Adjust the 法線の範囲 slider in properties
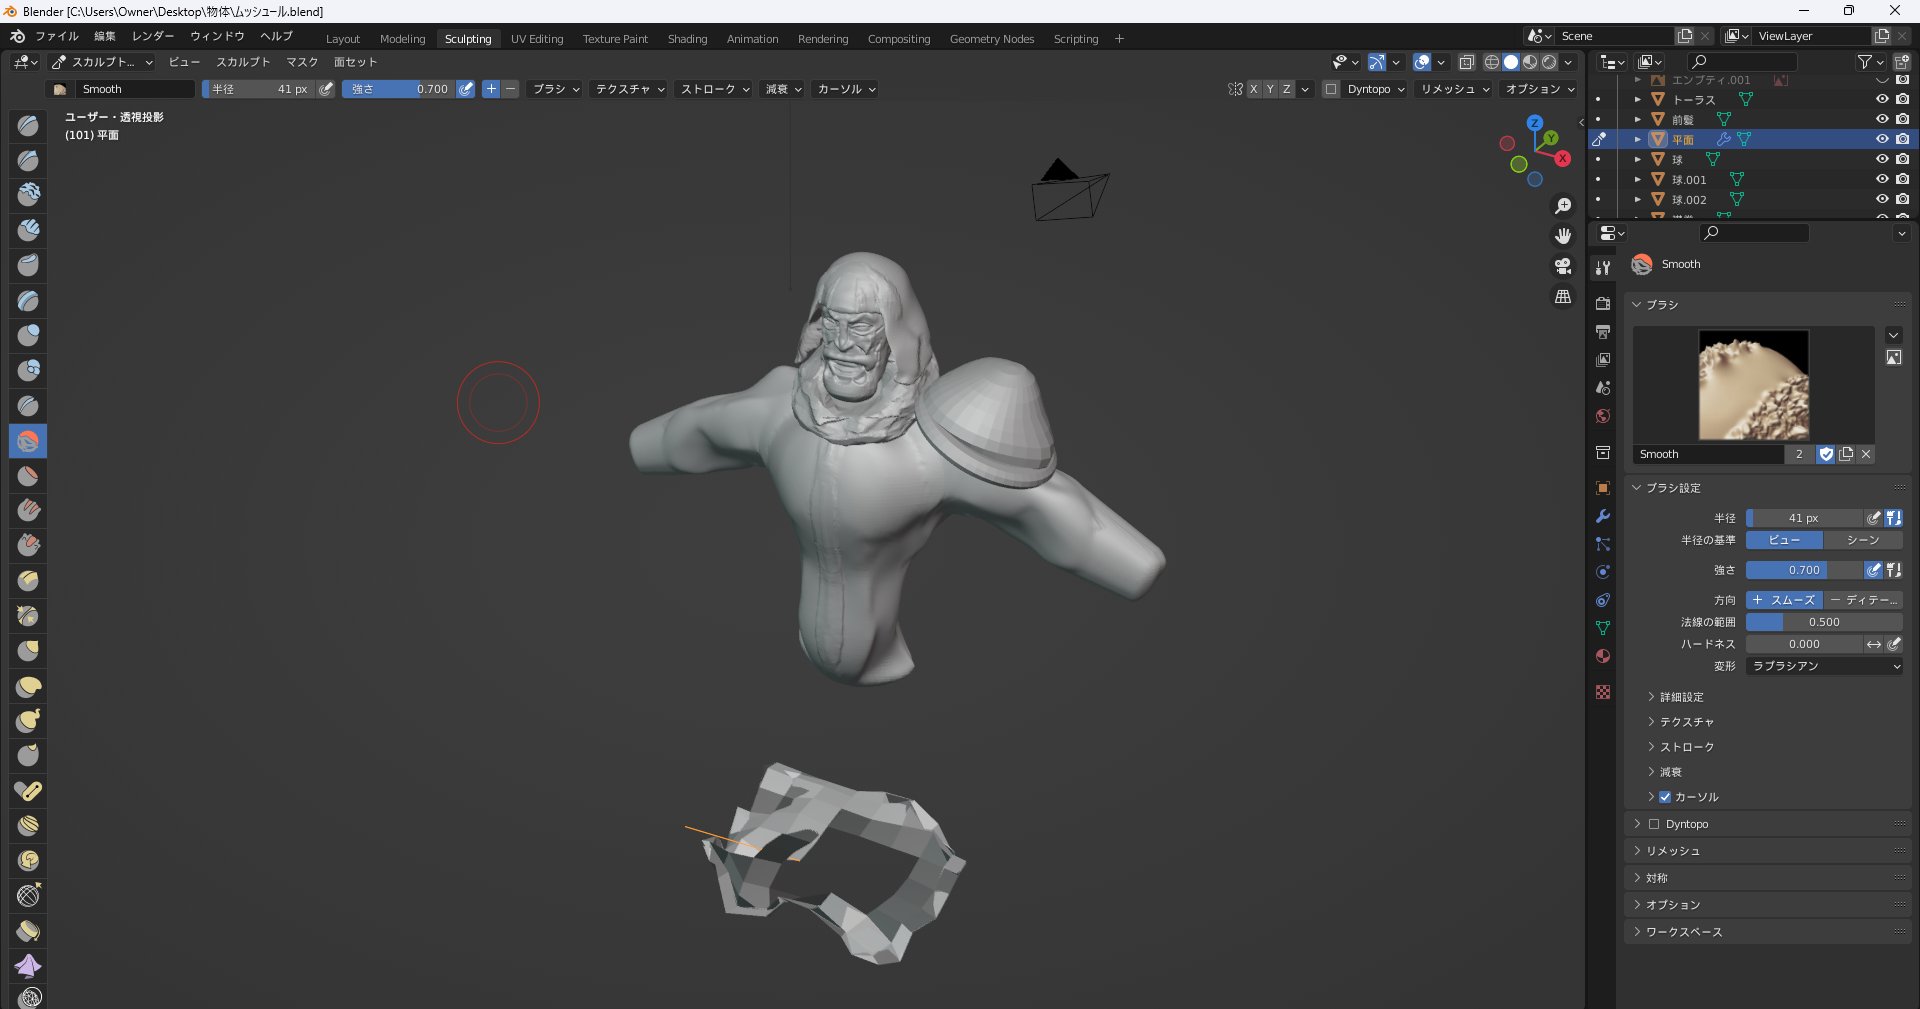The width and height of the screenshot is (1920, 1009). [x=1823, y=622]
